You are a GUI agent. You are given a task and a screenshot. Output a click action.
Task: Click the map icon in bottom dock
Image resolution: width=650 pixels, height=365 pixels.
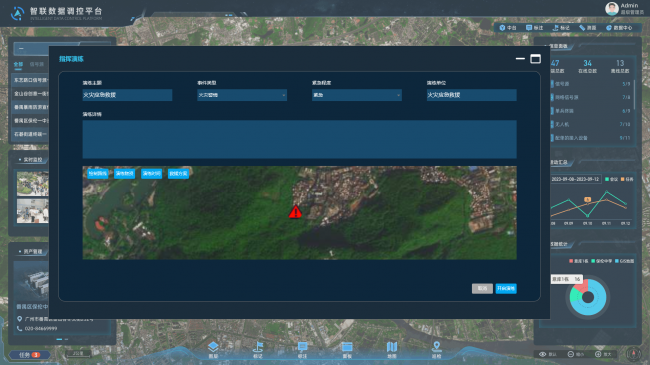pyautogui.click(x=392, y=346)
